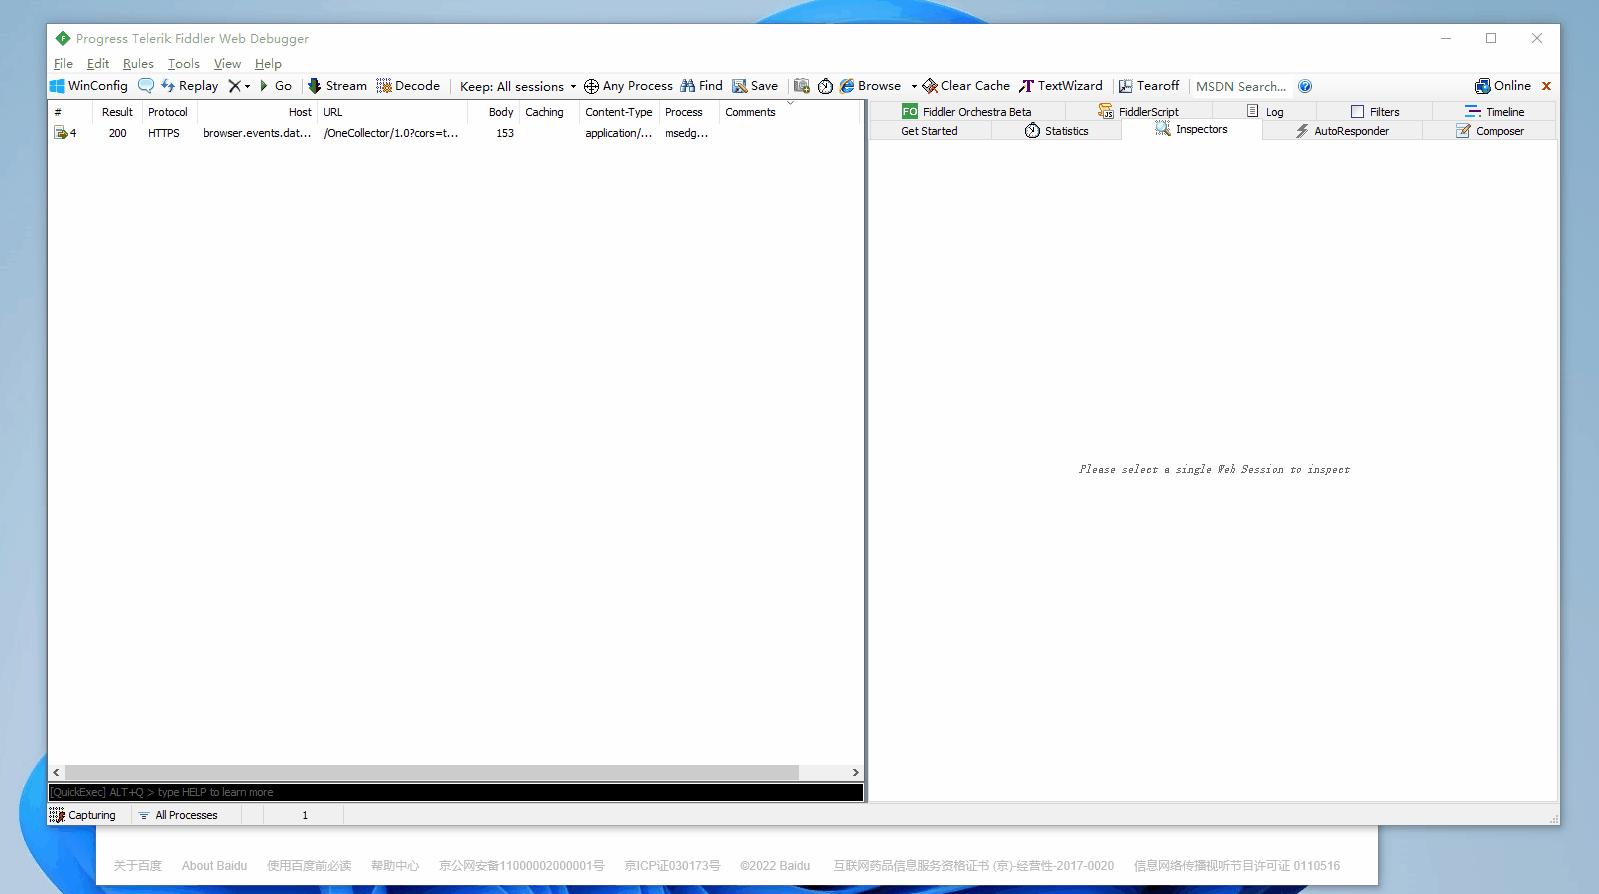Close the toolbar with orange X
1599x894 pixels.
click(1546, 86)
